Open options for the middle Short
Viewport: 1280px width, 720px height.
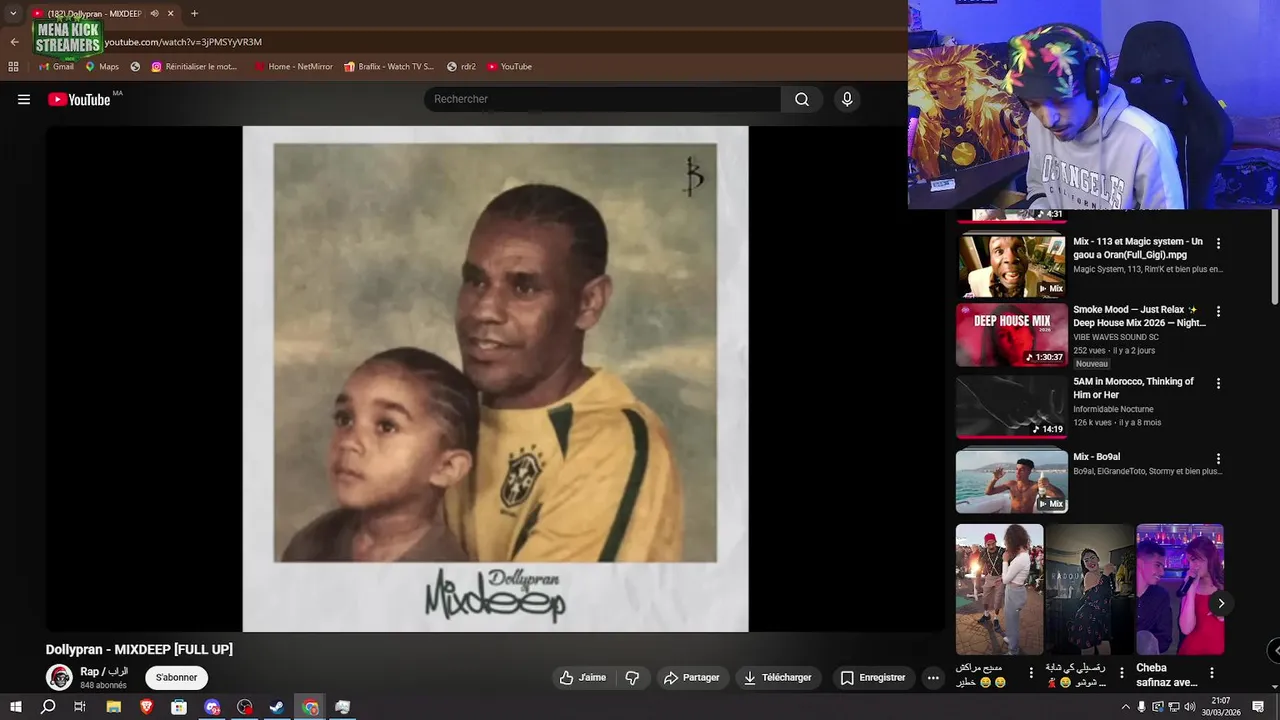point(1122,673)
